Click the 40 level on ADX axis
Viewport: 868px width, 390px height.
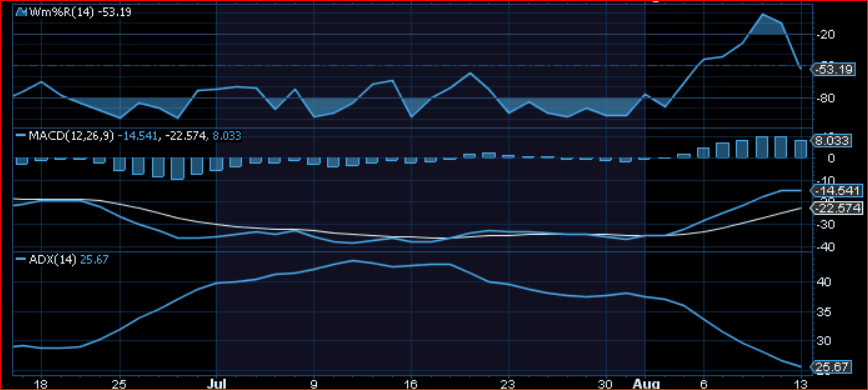[822, 282]
